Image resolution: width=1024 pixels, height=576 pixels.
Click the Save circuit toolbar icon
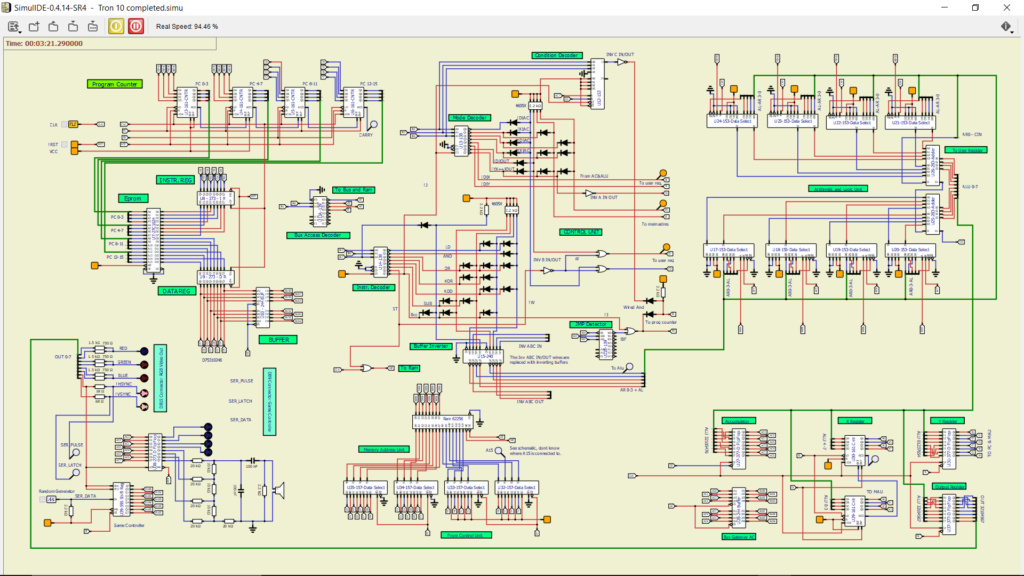[x=73, y=26]
